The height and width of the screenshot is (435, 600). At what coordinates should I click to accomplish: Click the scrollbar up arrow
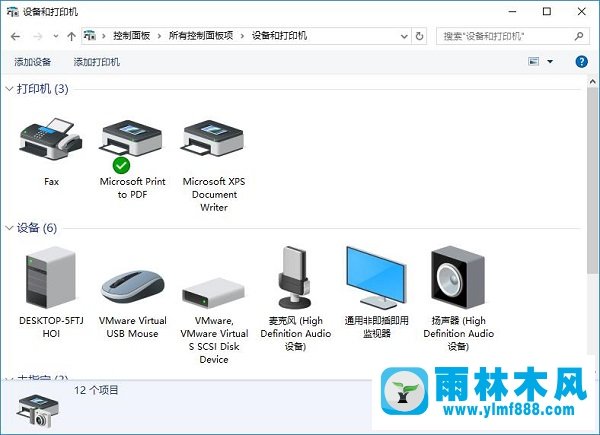coord(592,81)
